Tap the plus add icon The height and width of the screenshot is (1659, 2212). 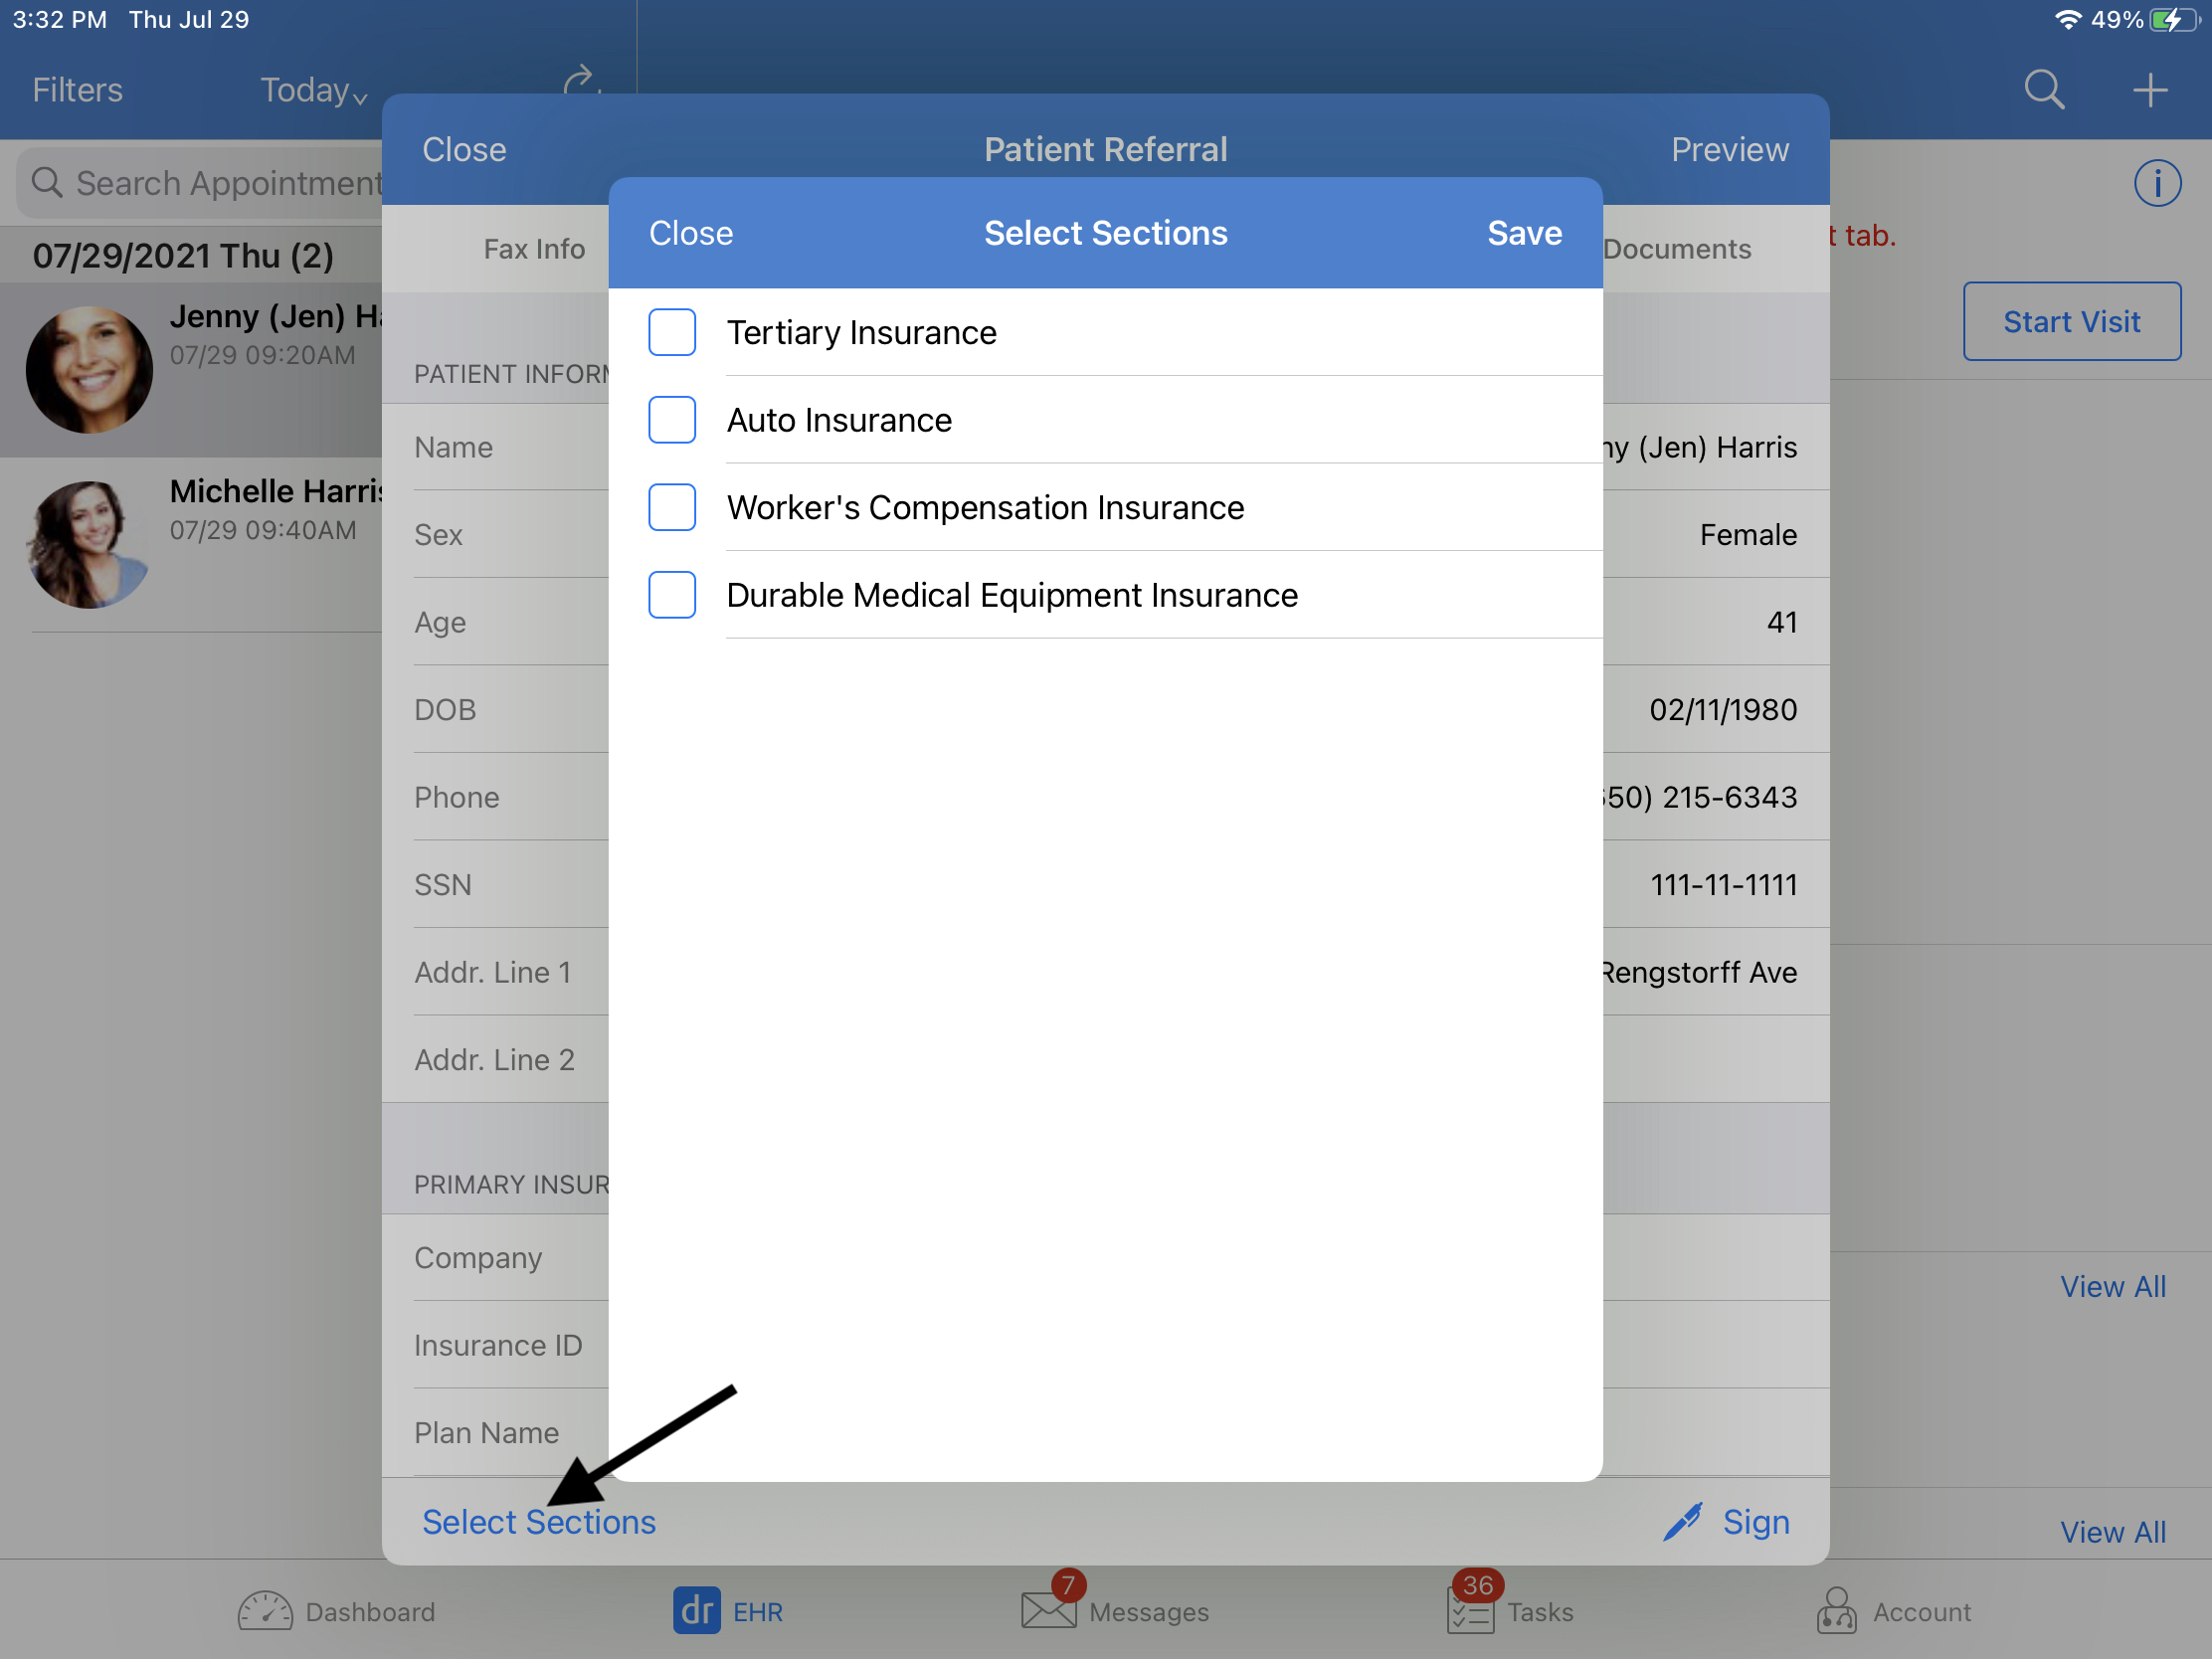[x=2150, y=90]
